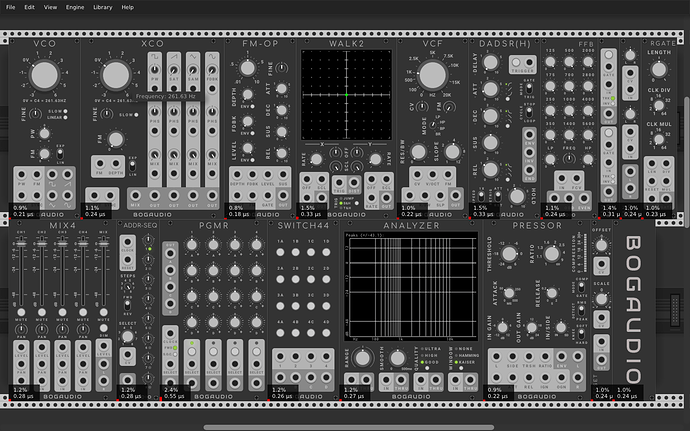
Task: Click the XCO square wave PW knob
Action: tap(154, 70)
